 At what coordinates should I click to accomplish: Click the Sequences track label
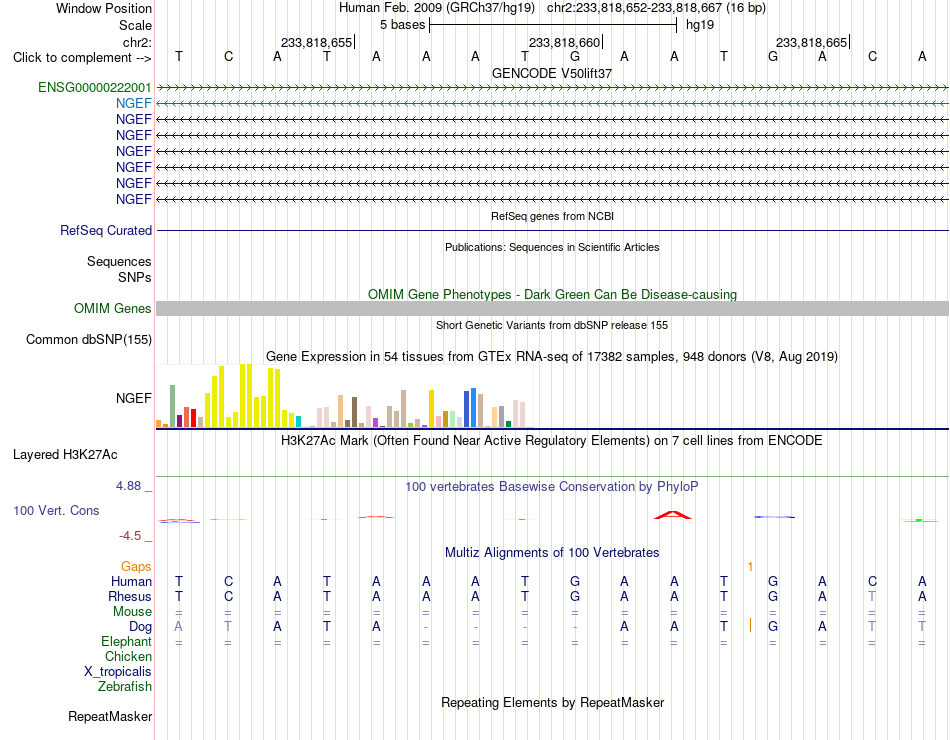click(x=119, y=261)
